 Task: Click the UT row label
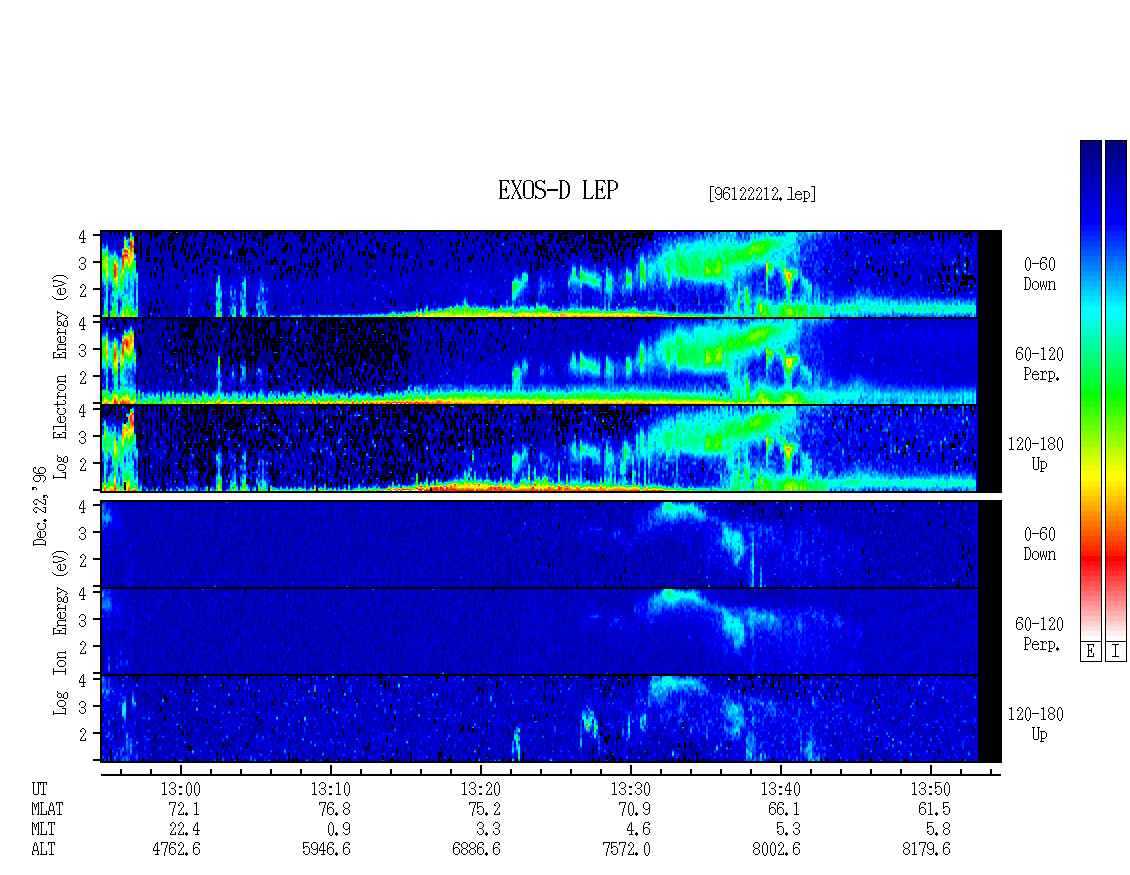tap(39, 789)
